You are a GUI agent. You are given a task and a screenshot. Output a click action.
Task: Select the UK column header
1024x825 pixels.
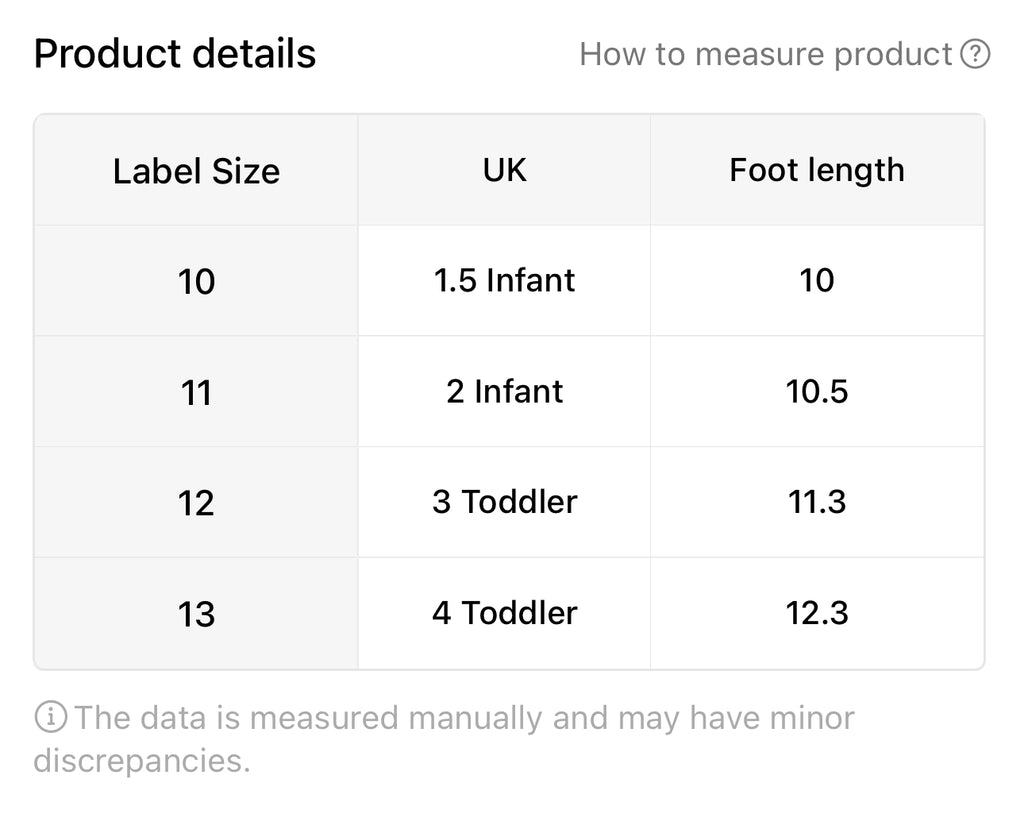click(504, 170)
